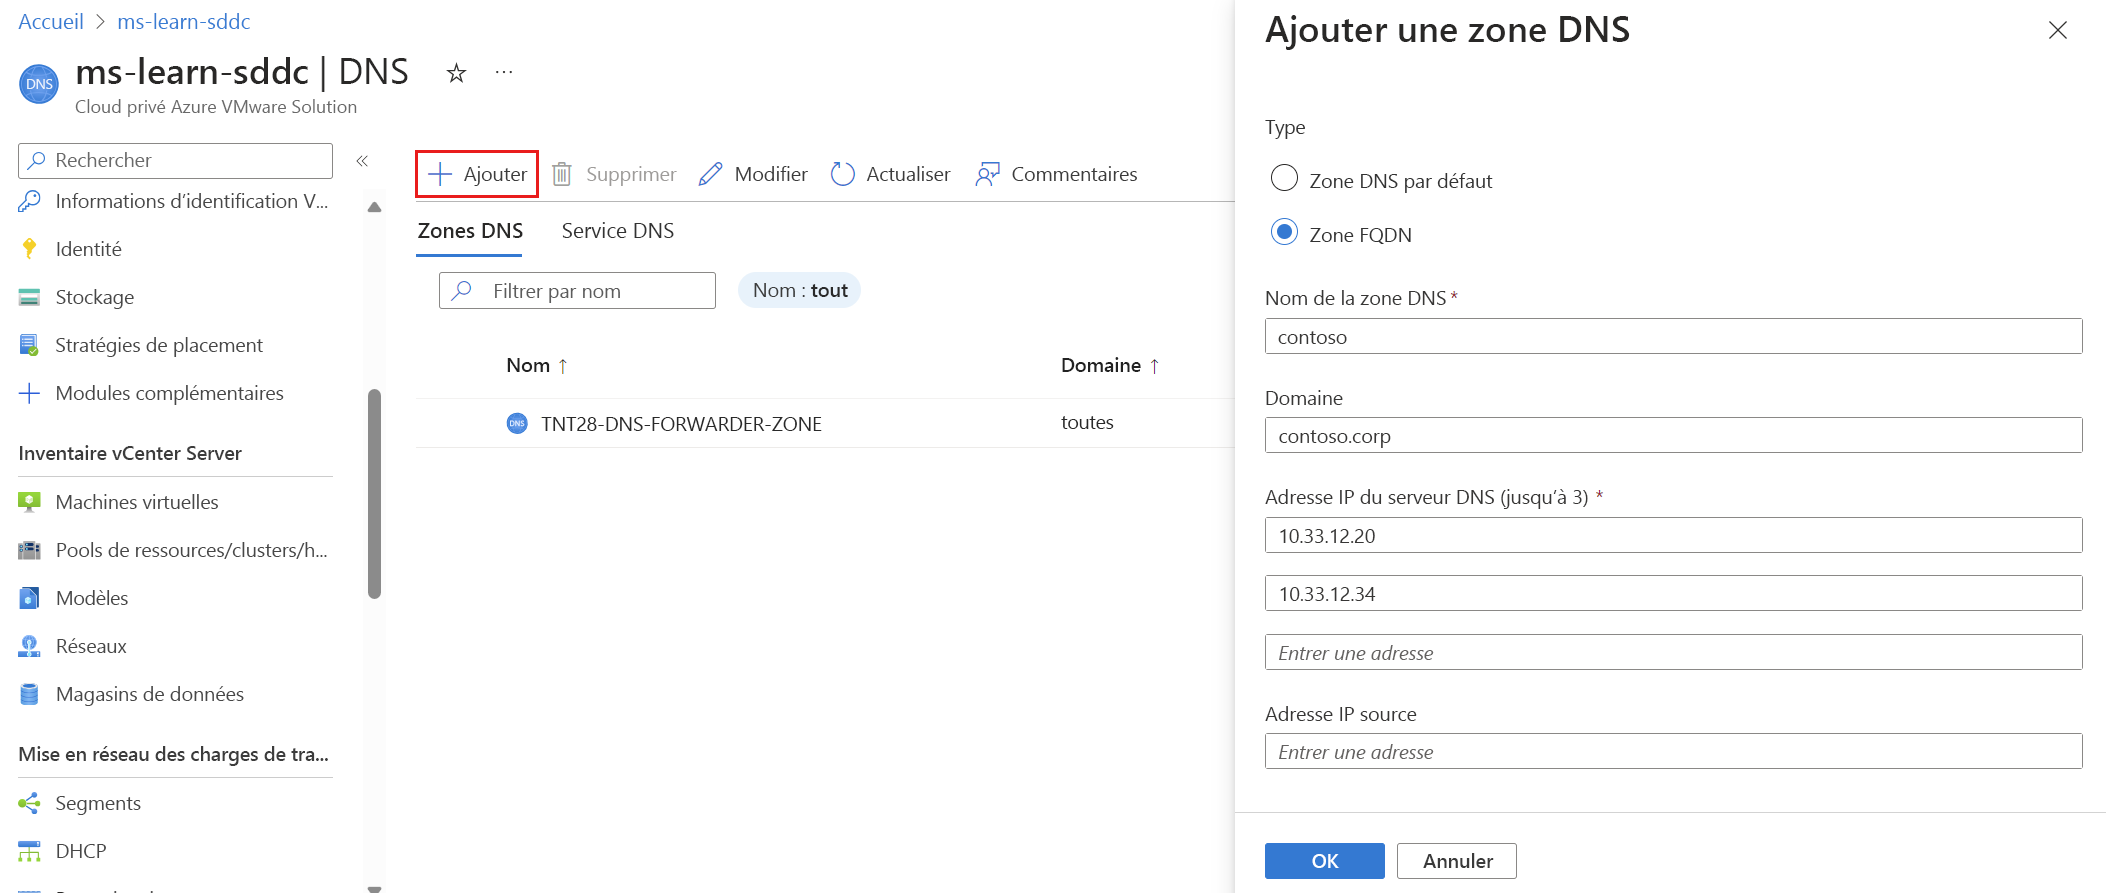
Task: Click the Commentaires feedback icon
Action: click(x=988, y=174)
